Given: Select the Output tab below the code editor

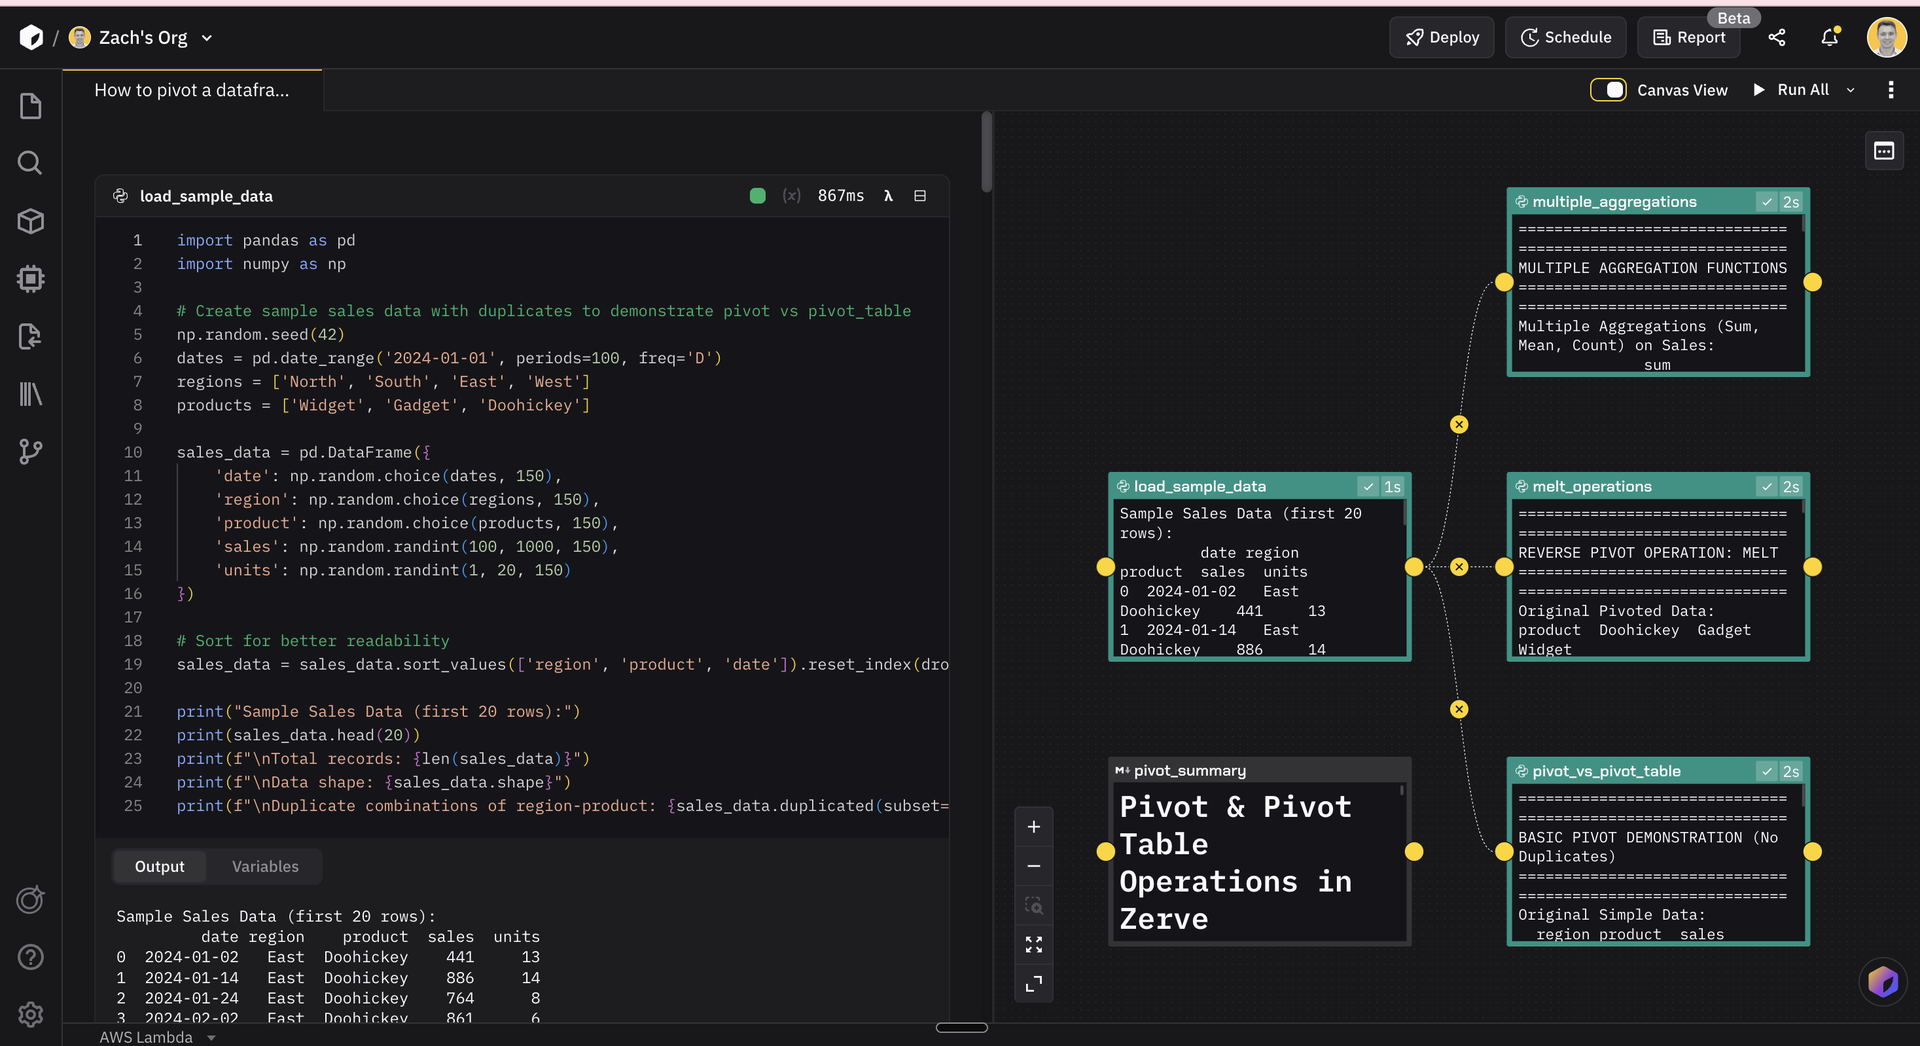Looking at the screenshot, I should (159, 866).
